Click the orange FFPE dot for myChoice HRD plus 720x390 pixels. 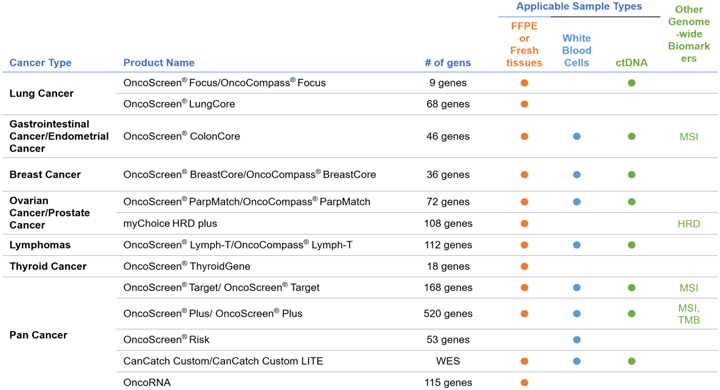click(524, 224)
